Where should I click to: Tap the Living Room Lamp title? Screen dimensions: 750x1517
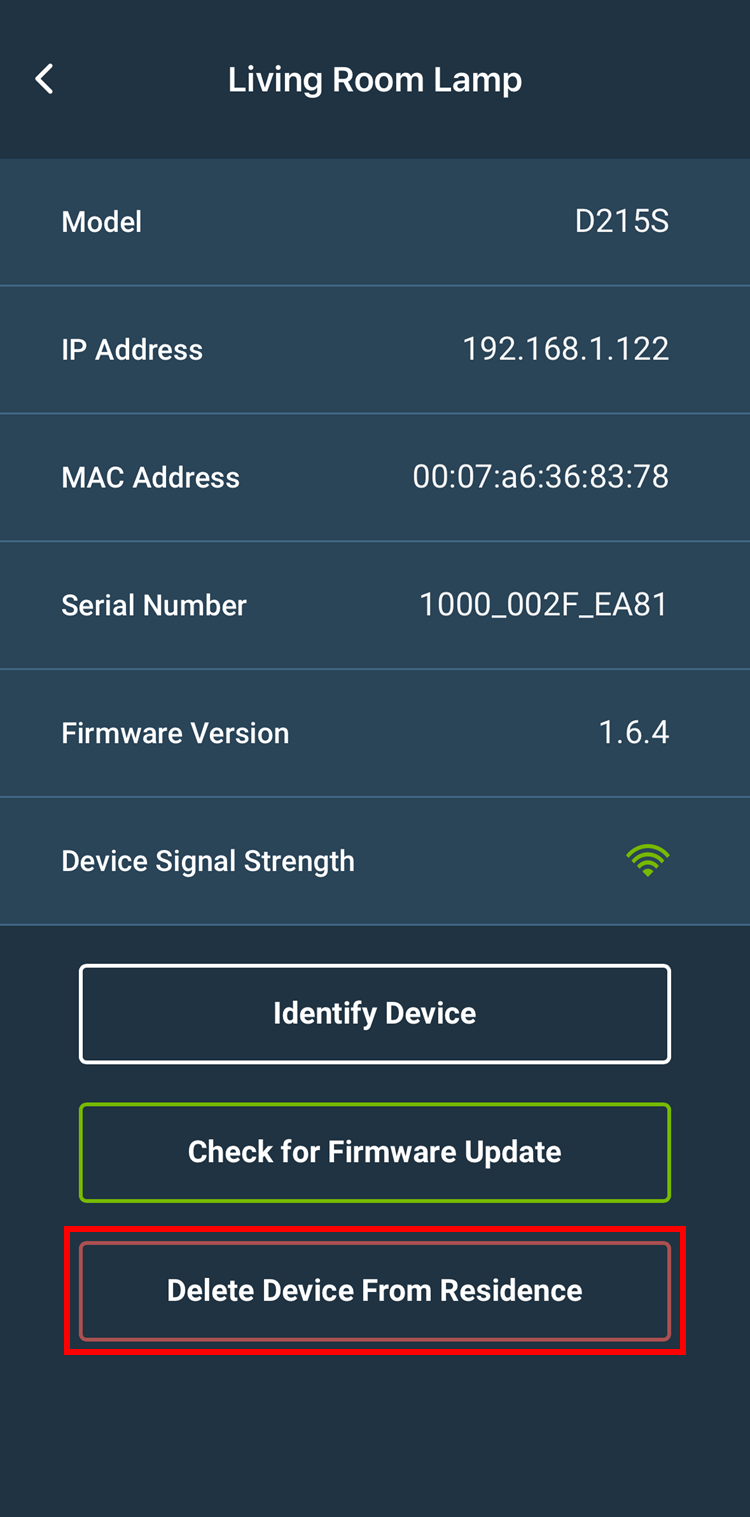(375, 78)
